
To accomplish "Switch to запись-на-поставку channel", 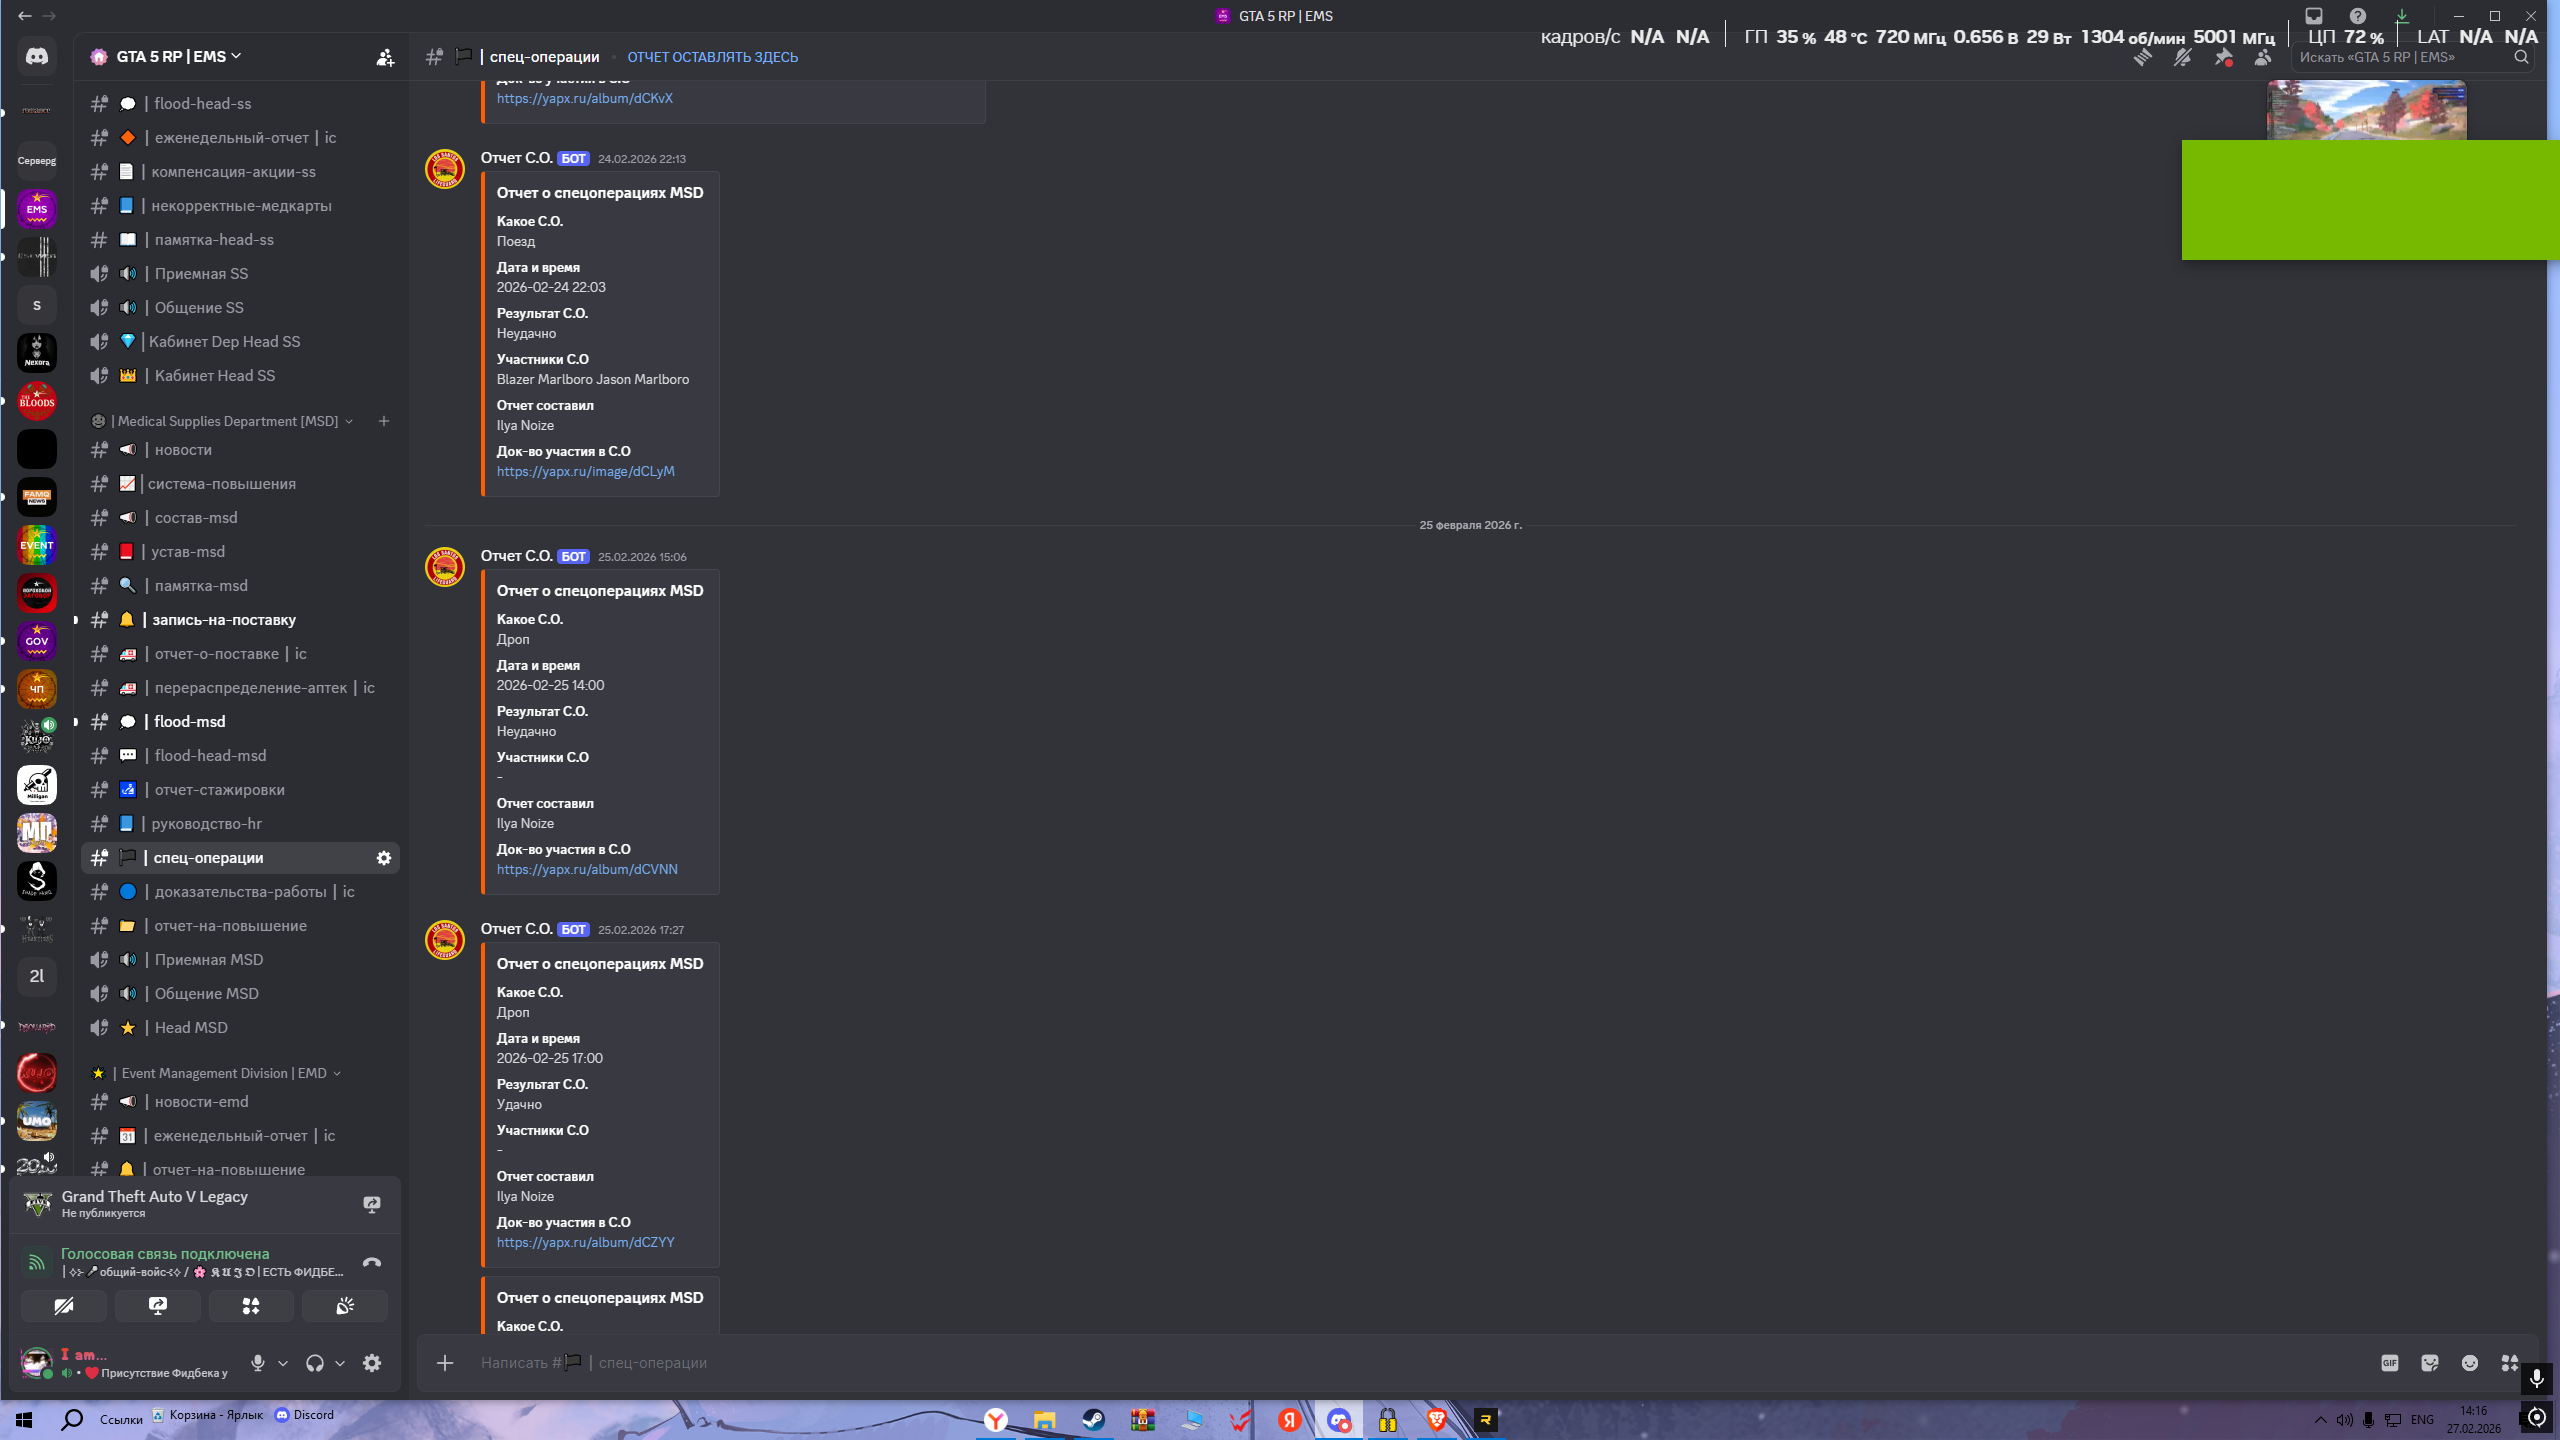I will (x=223, y=620).
